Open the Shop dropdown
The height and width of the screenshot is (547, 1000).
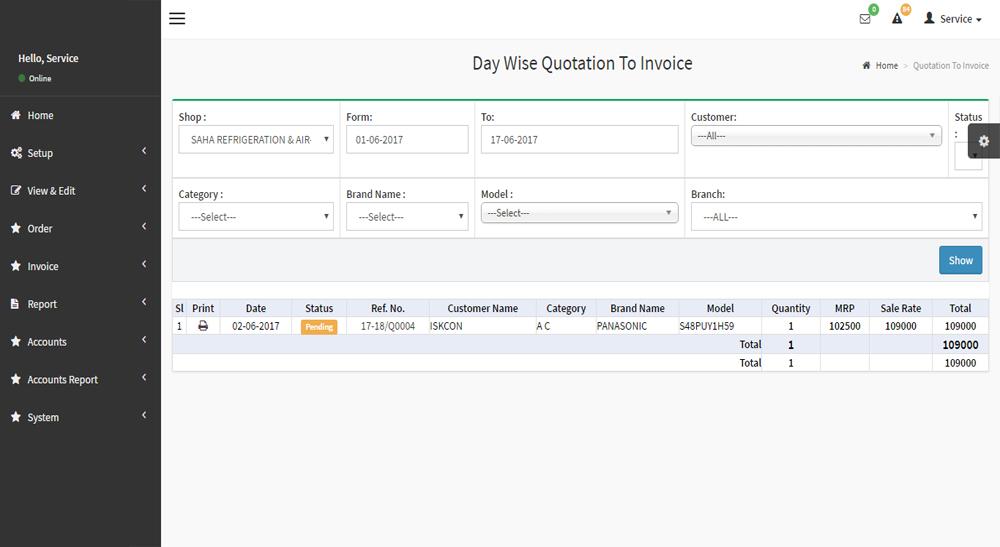coord(256,140)
